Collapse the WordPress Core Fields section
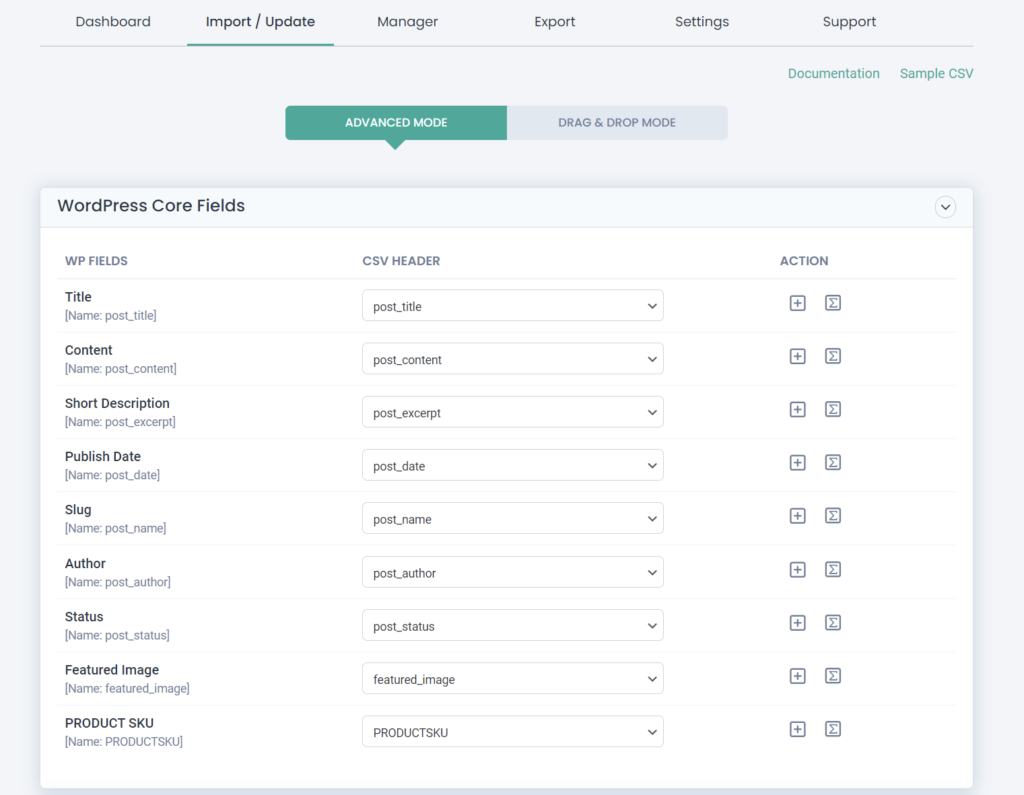This screenshot has width=1024, height=795. click(x=945, y=207)
